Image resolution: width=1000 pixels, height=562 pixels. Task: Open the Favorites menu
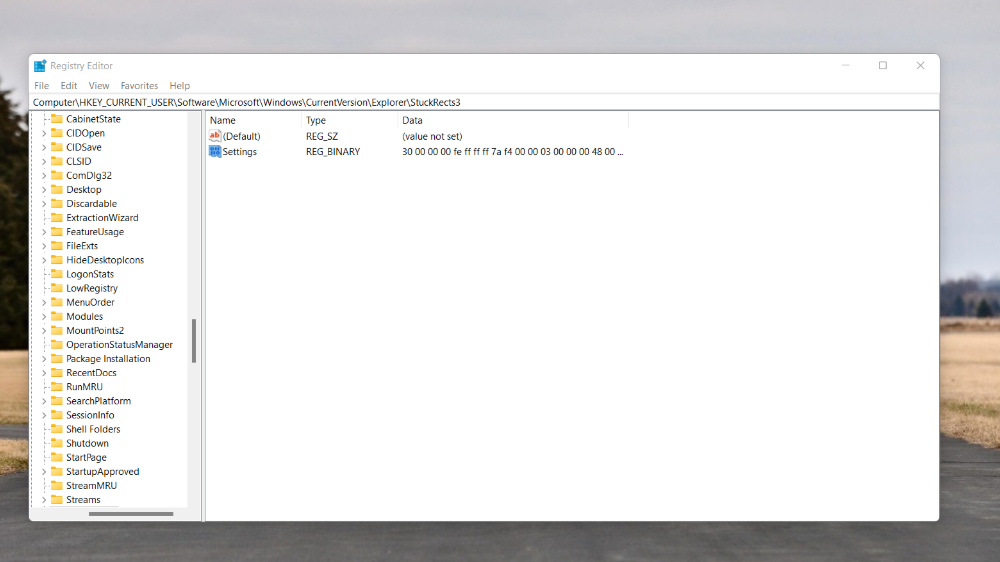click(x=139, y=86)
